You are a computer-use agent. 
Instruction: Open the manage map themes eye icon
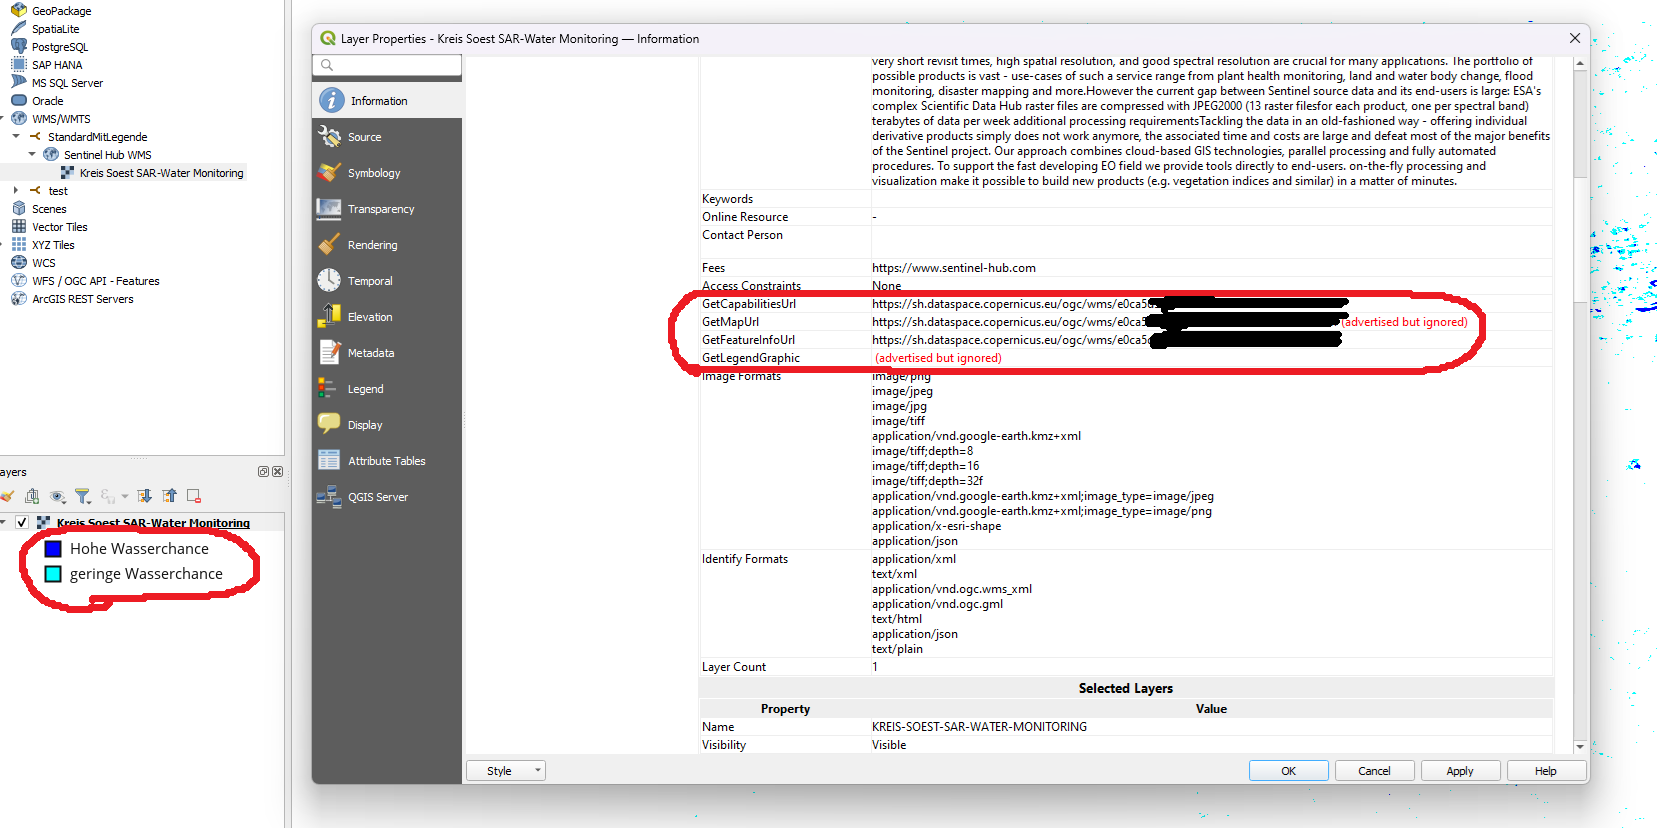pyautogui.click(x=58, y=496)
